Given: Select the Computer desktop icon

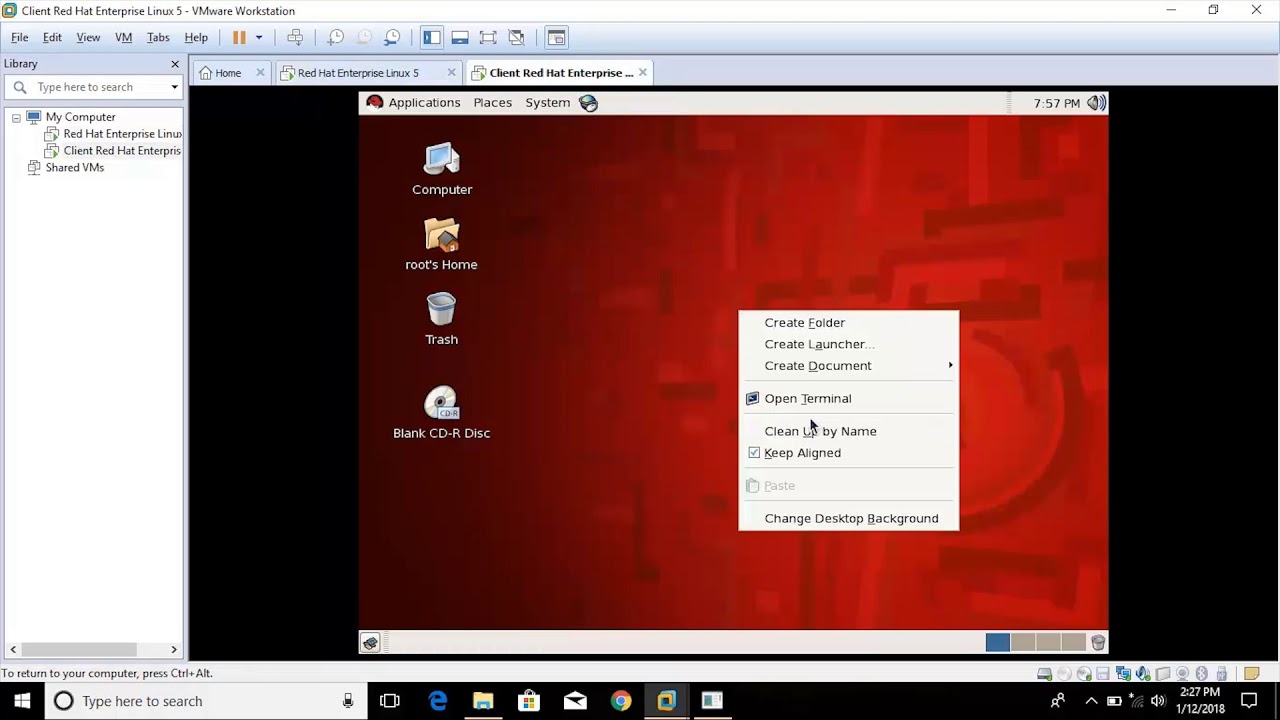Looking at the screenshot, I should click(x=442, y=170).
